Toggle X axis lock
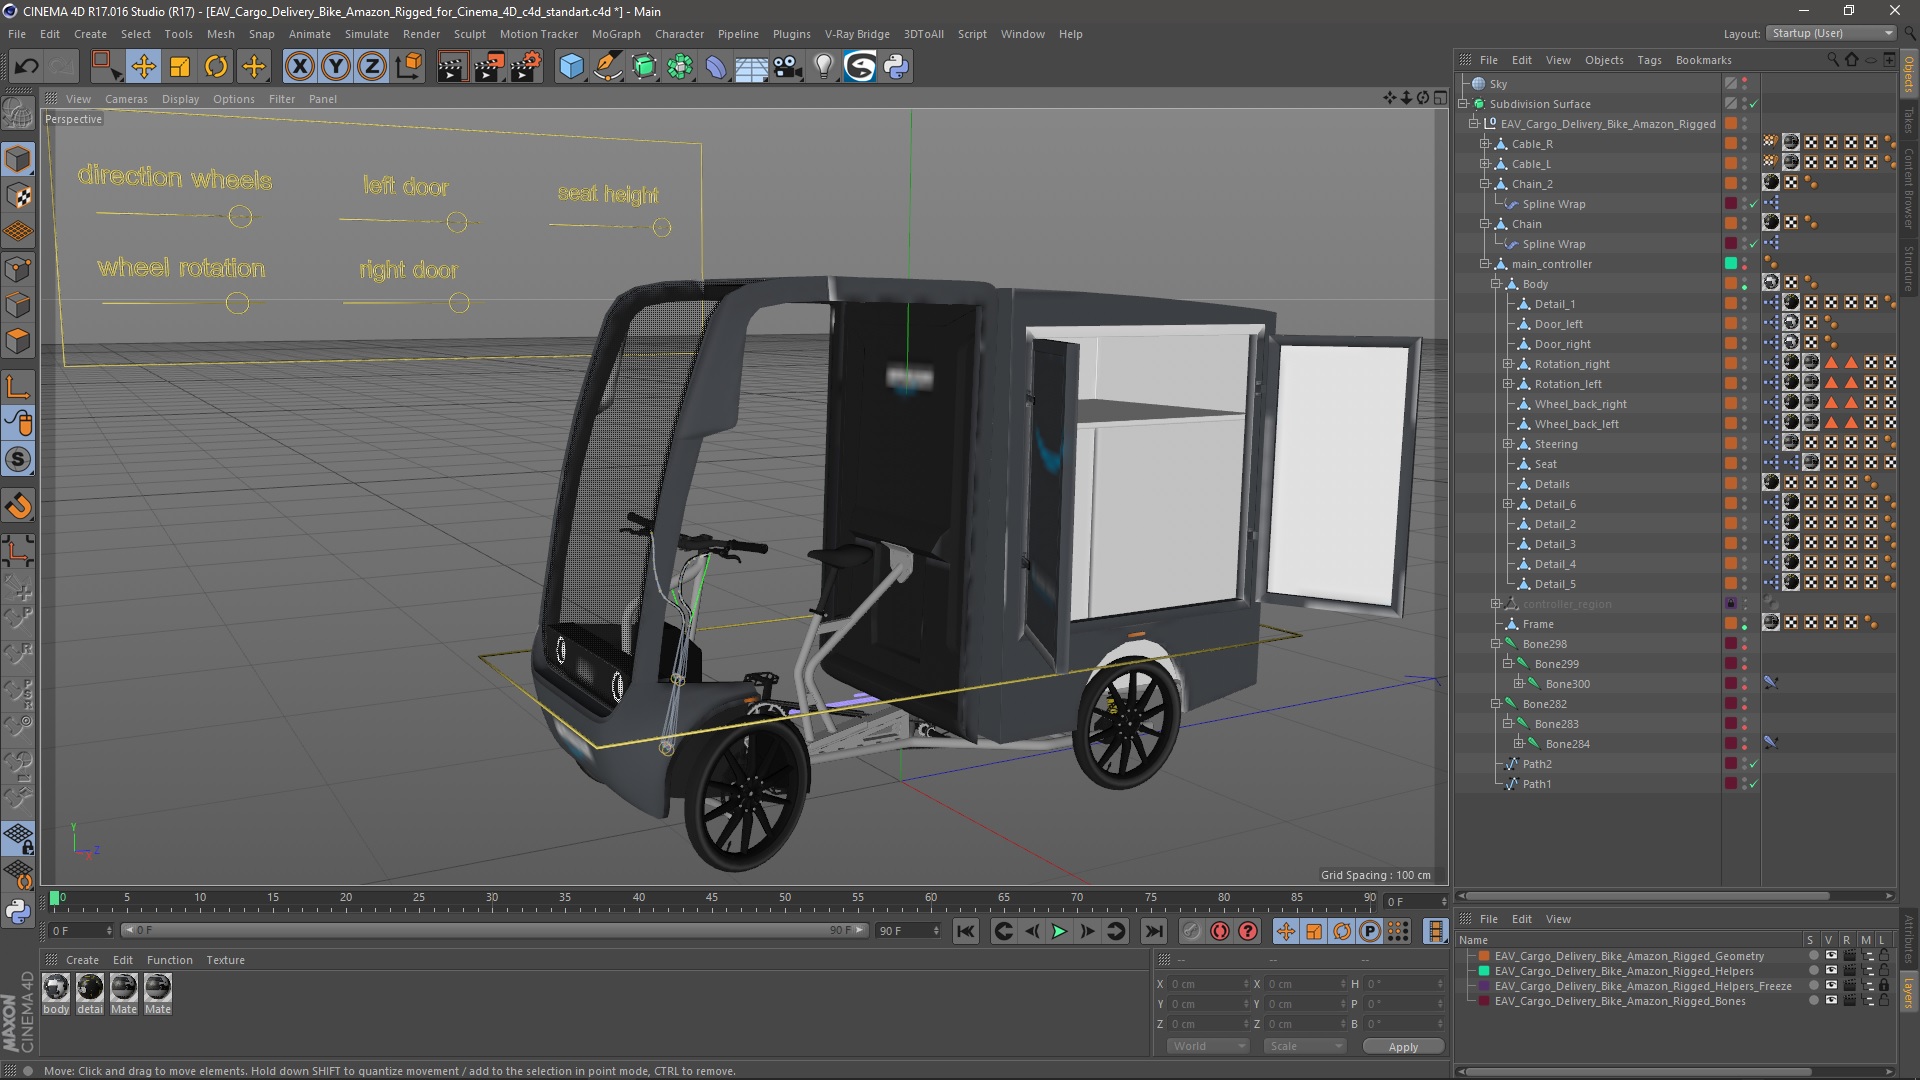This screenshot has width=1920, height=1080. pyautogui.click(x=299, y=67)
